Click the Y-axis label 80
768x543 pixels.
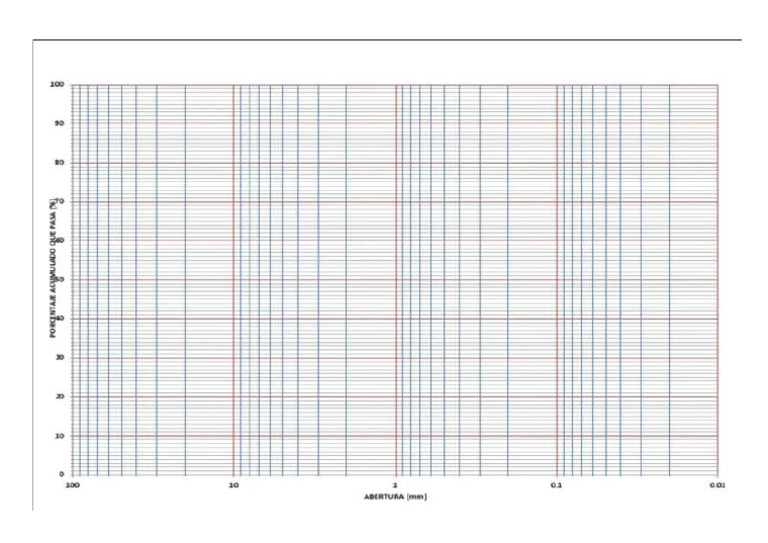(x=59, y=163)
